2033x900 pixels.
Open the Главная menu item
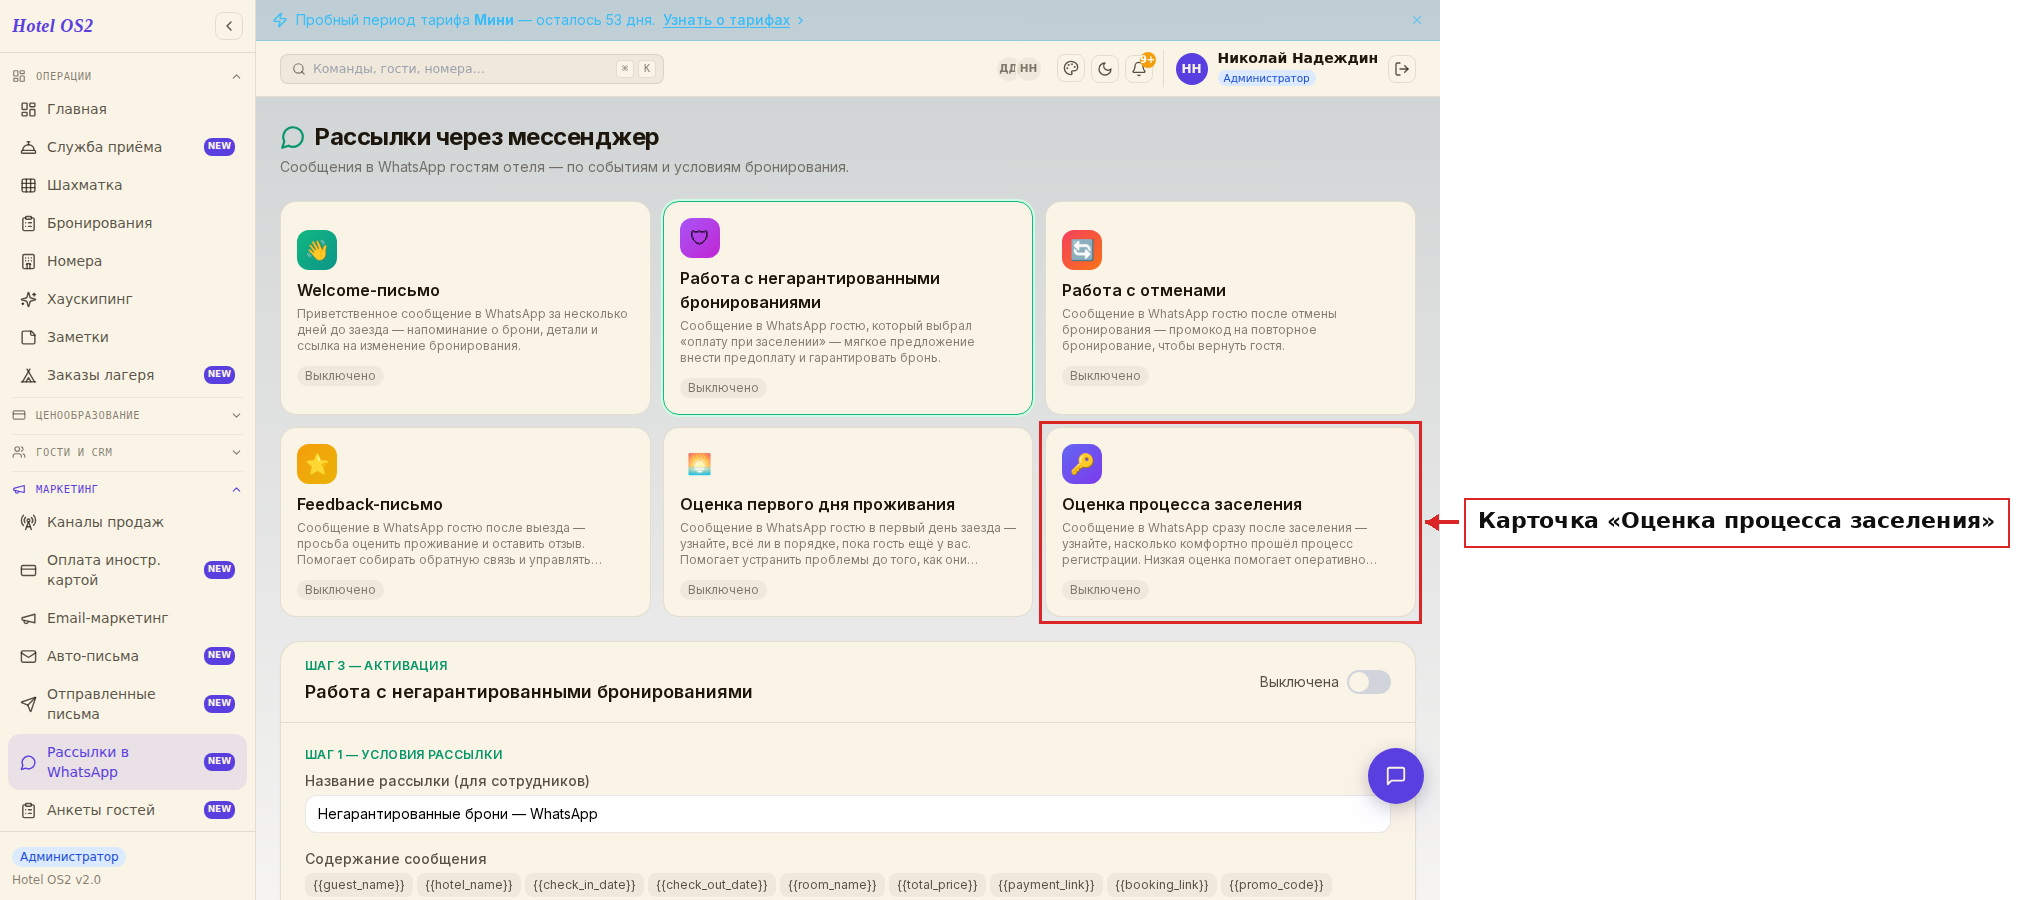point(127,109)
